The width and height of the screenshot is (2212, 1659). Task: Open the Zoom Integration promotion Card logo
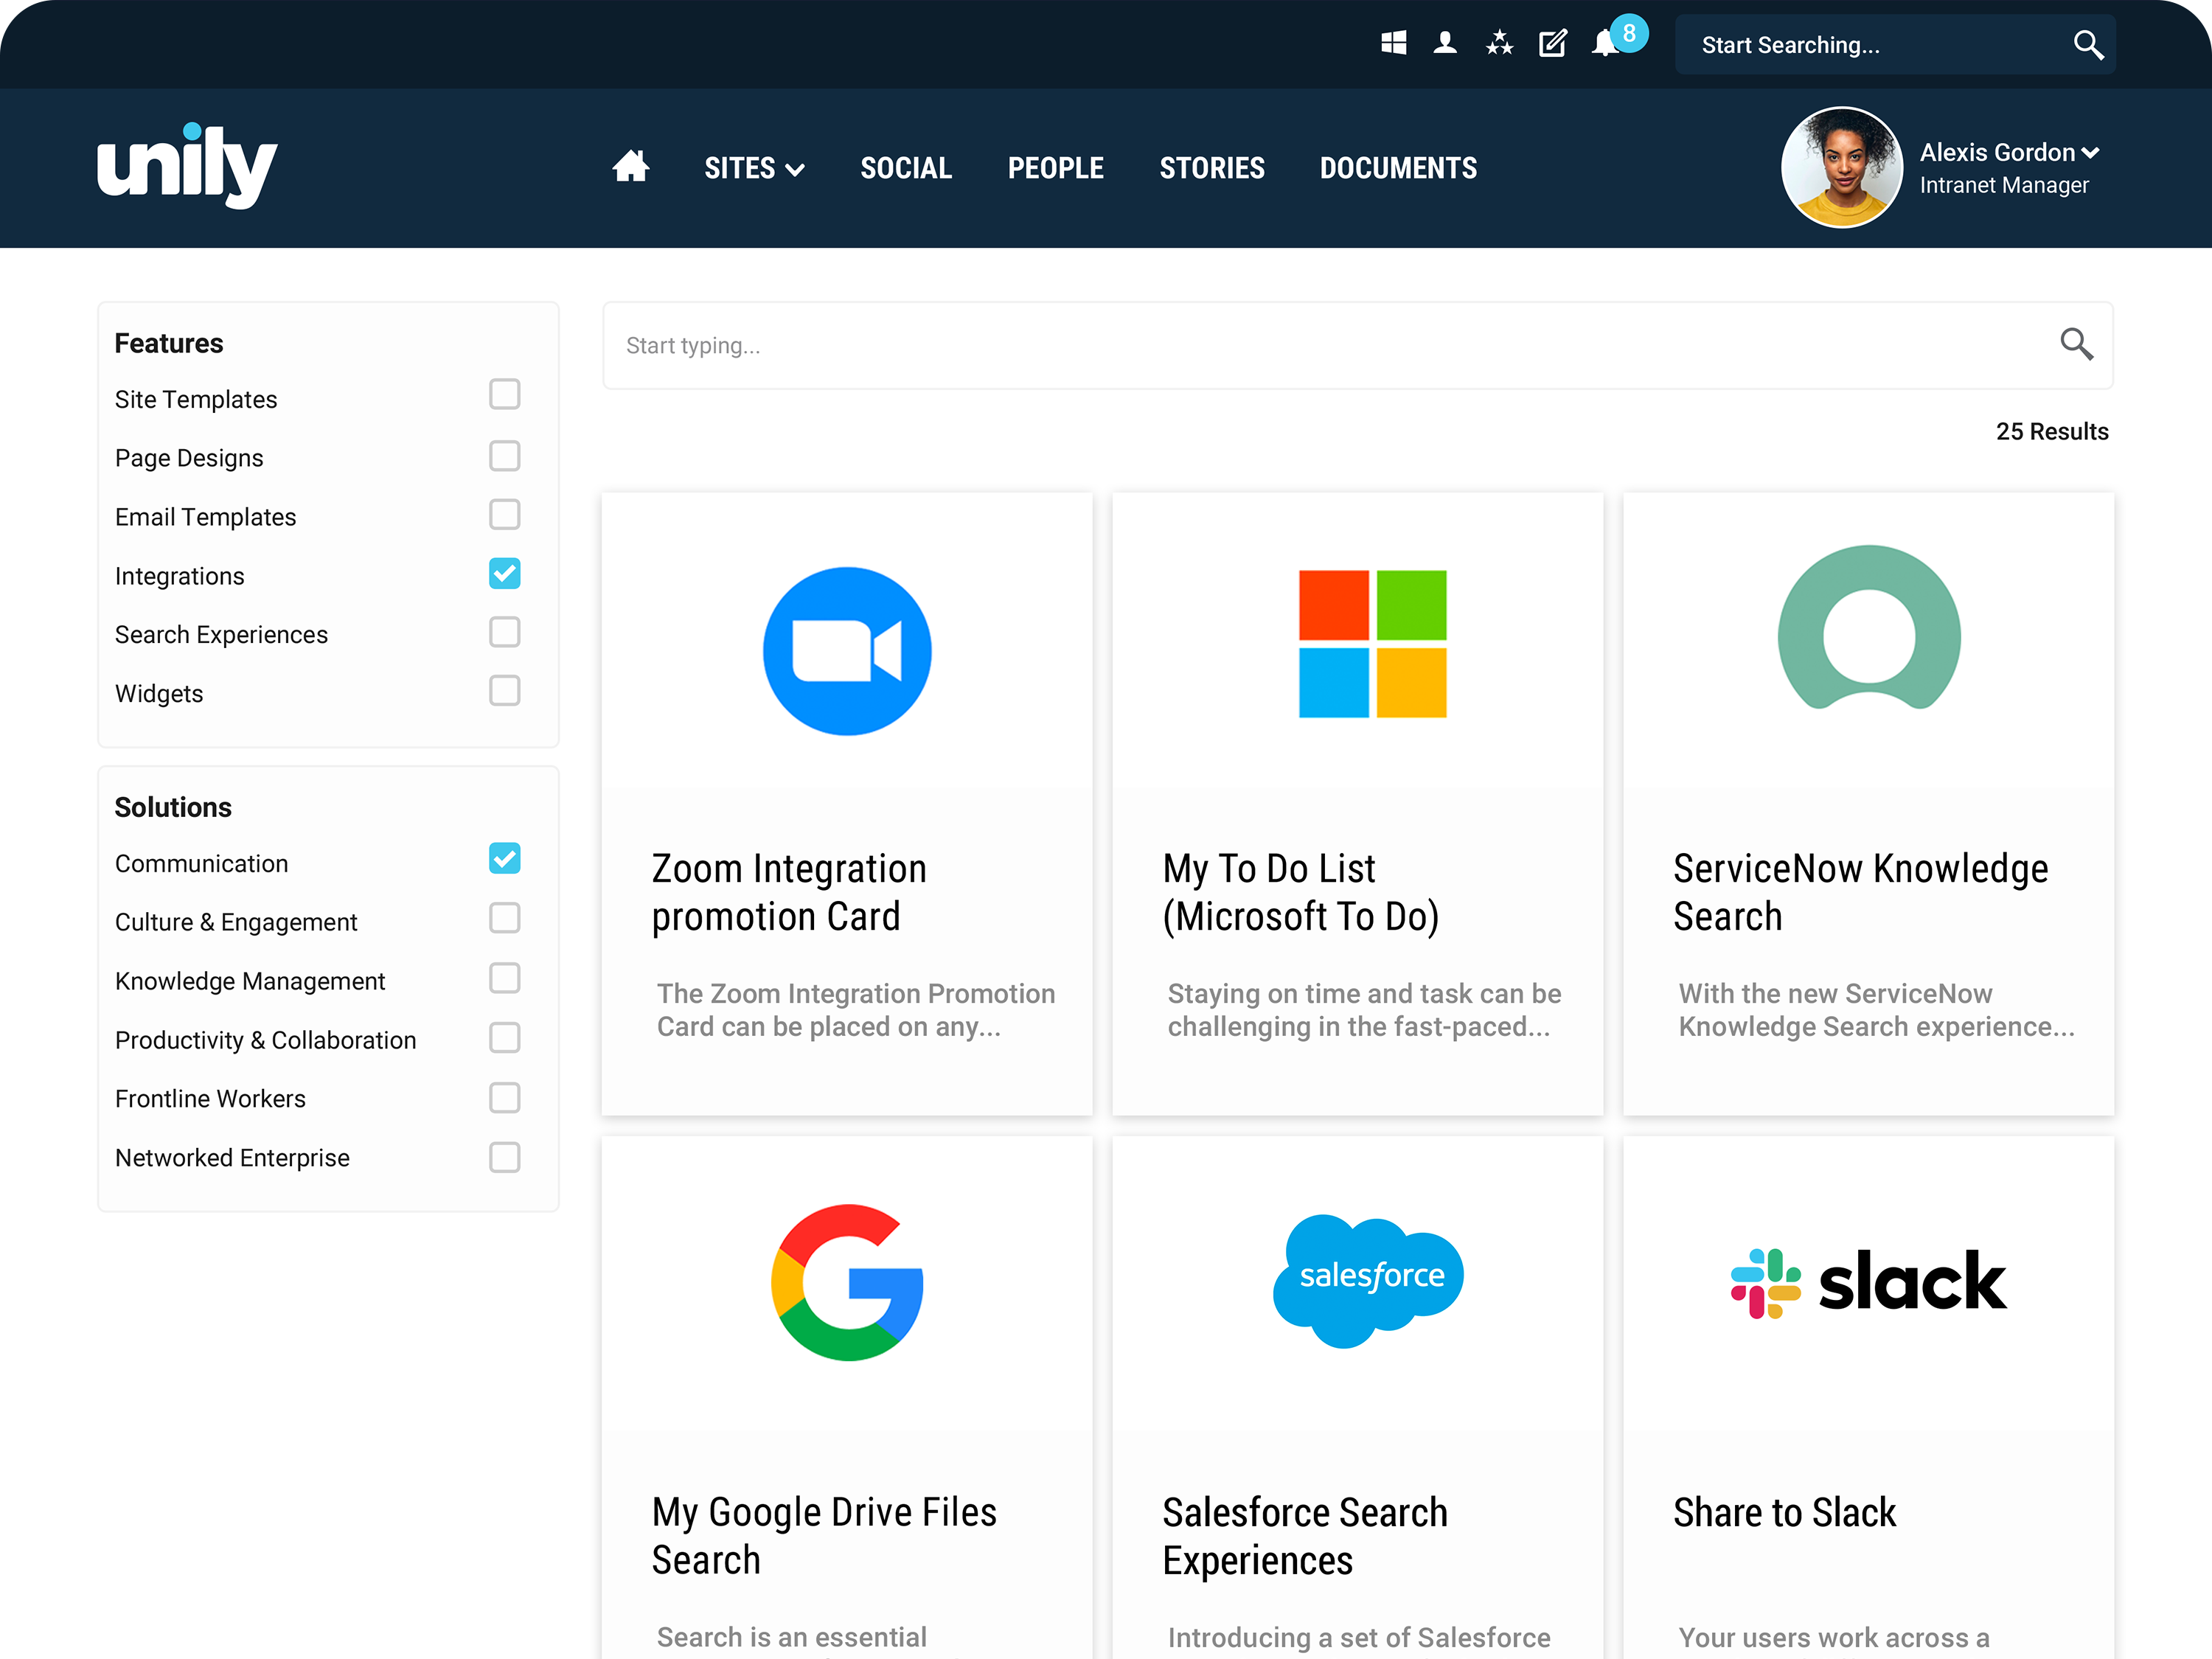point(847,650)
